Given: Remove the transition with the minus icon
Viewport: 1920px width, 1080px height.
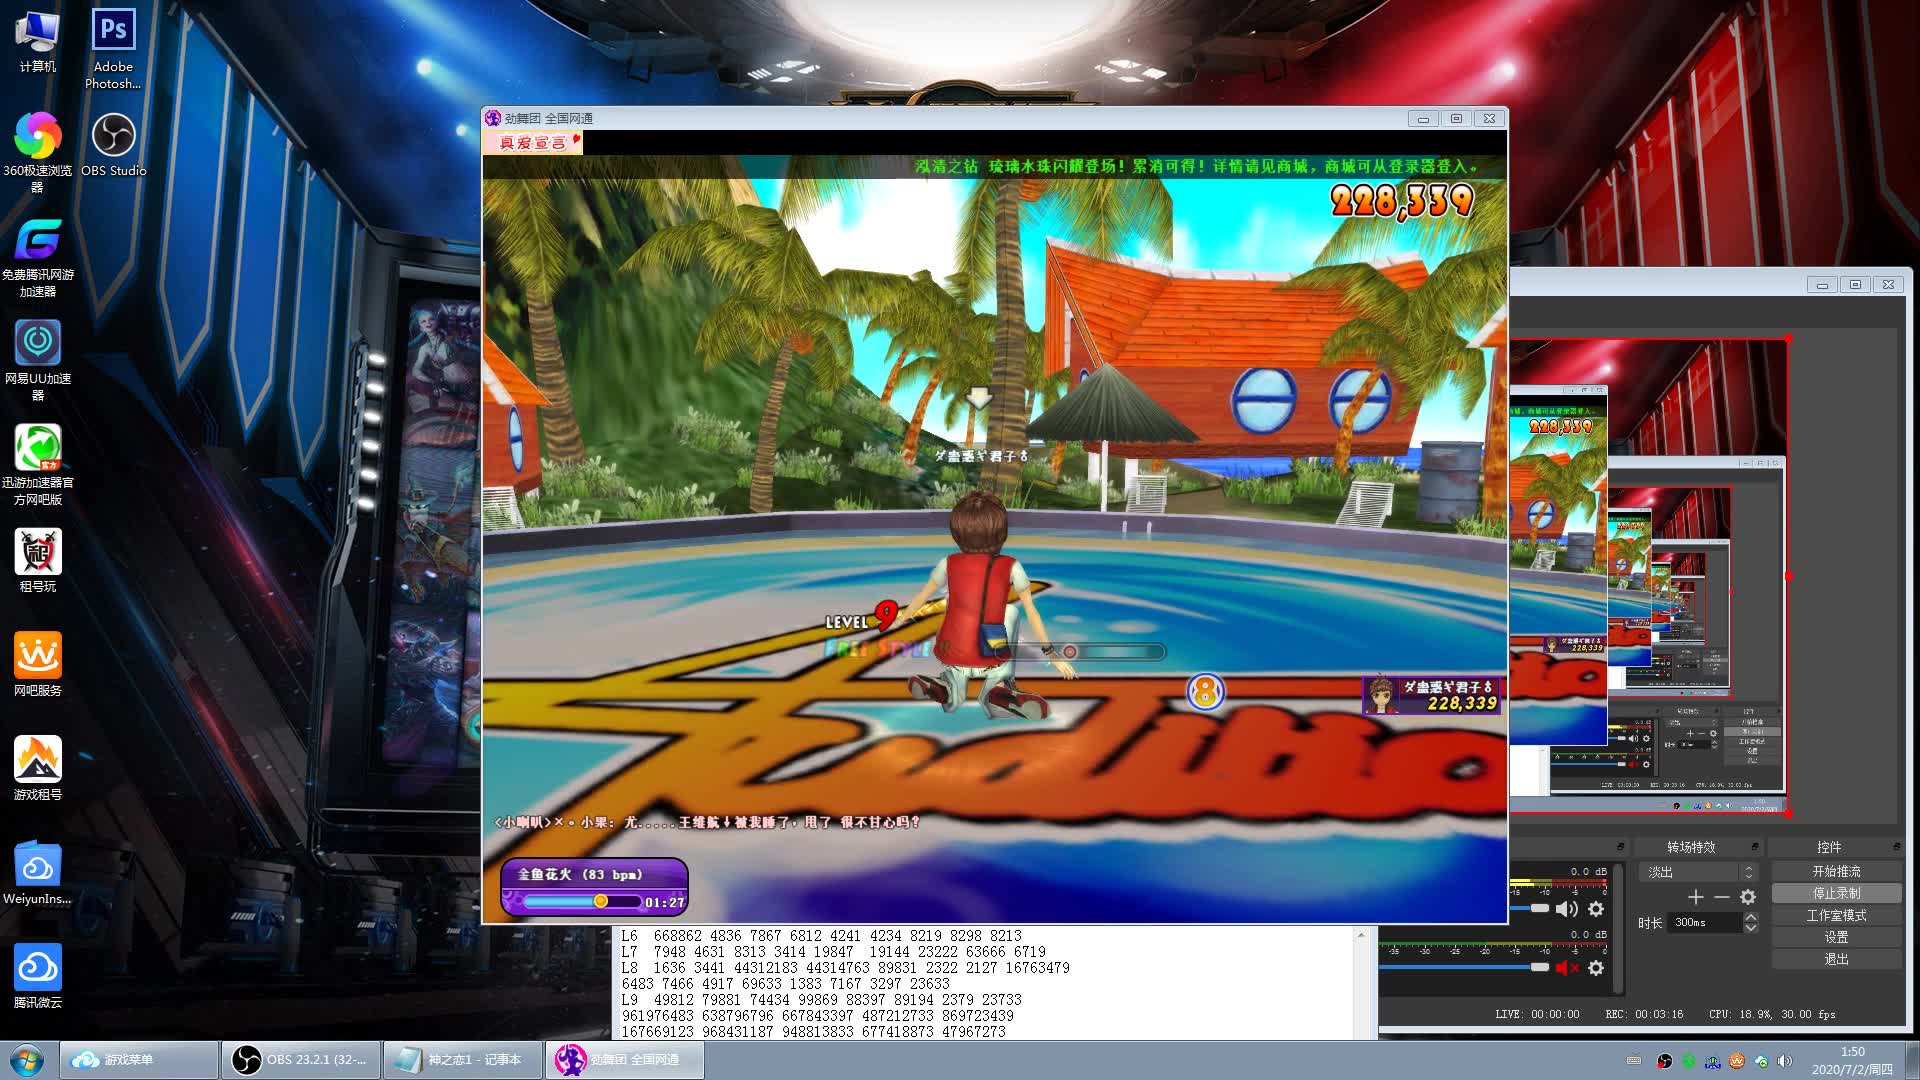Looking at the screenshot, I should click(x=1721, y=898).
